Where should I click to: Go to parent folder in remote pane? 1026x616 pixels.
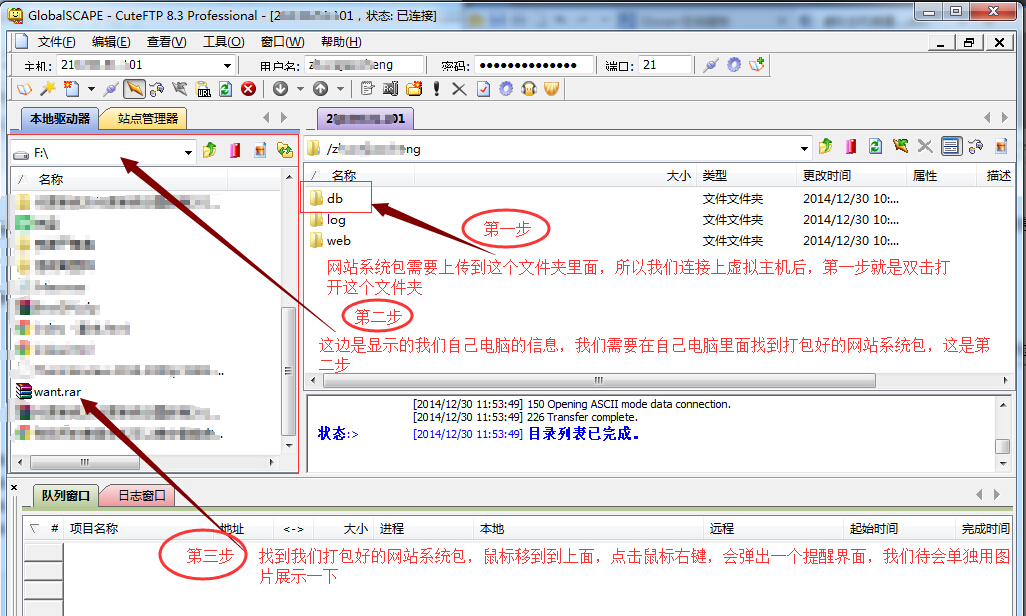tap(826, 147)
